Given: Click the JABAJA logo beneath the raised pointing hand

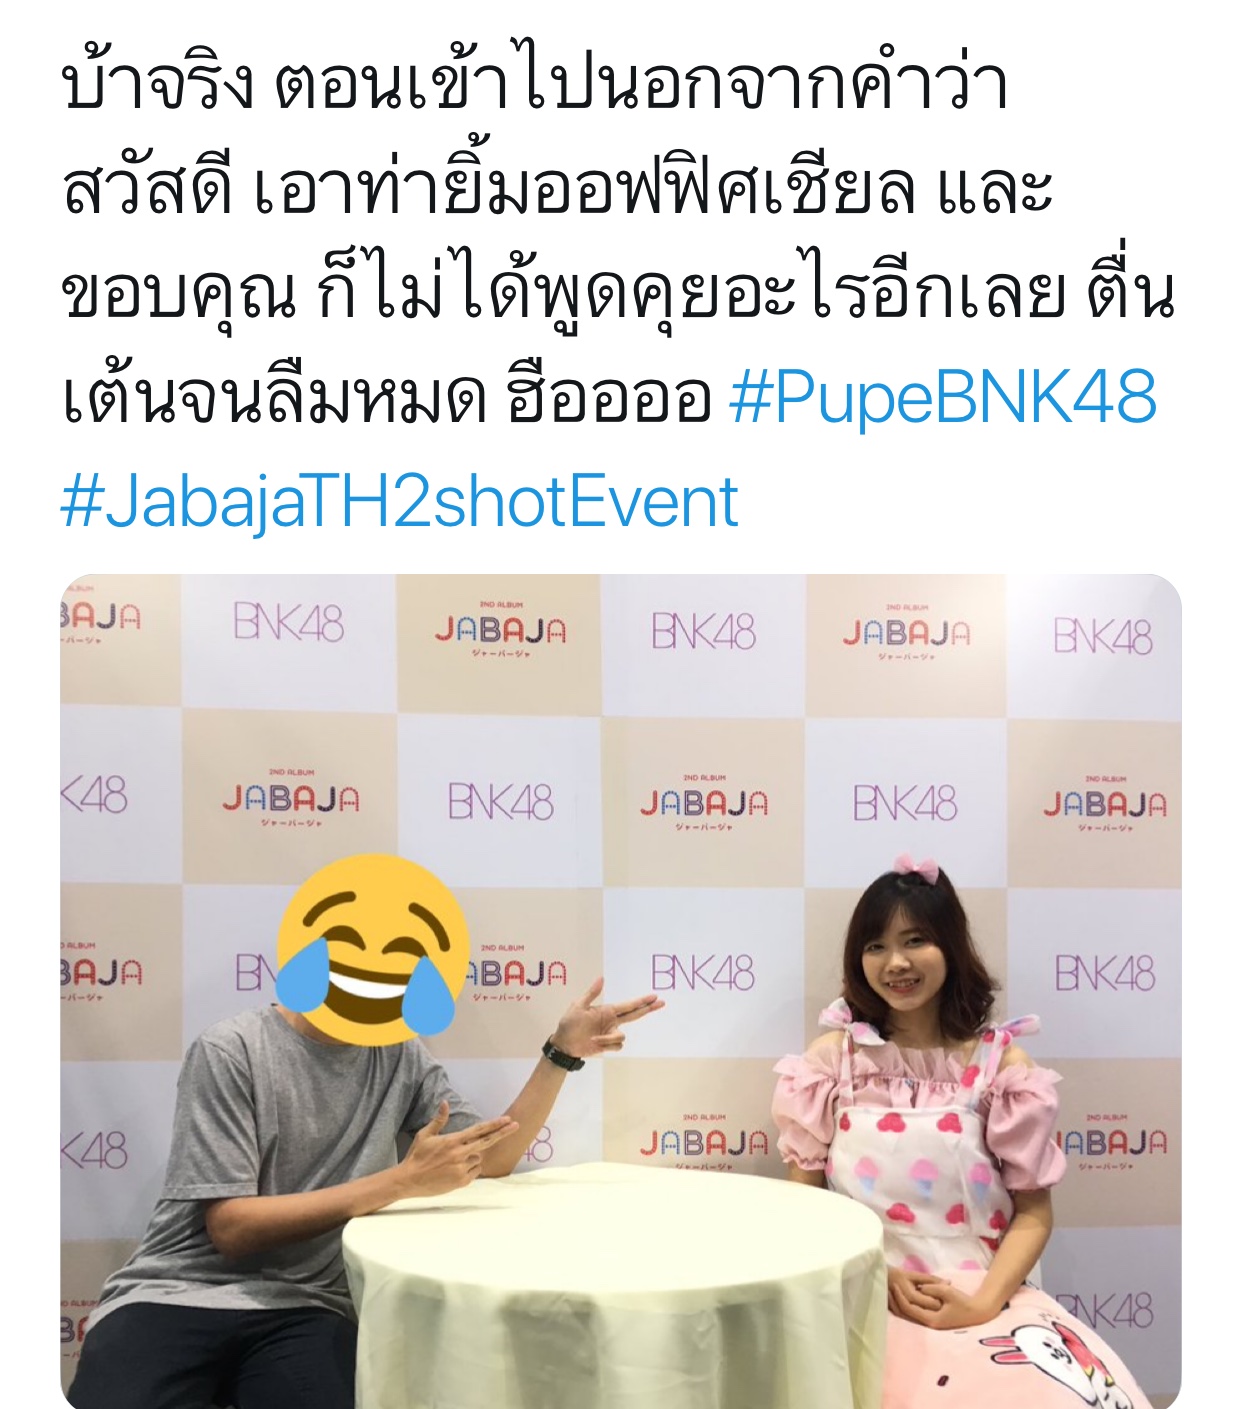Looking at the screenshot, I should (704, 1143).
